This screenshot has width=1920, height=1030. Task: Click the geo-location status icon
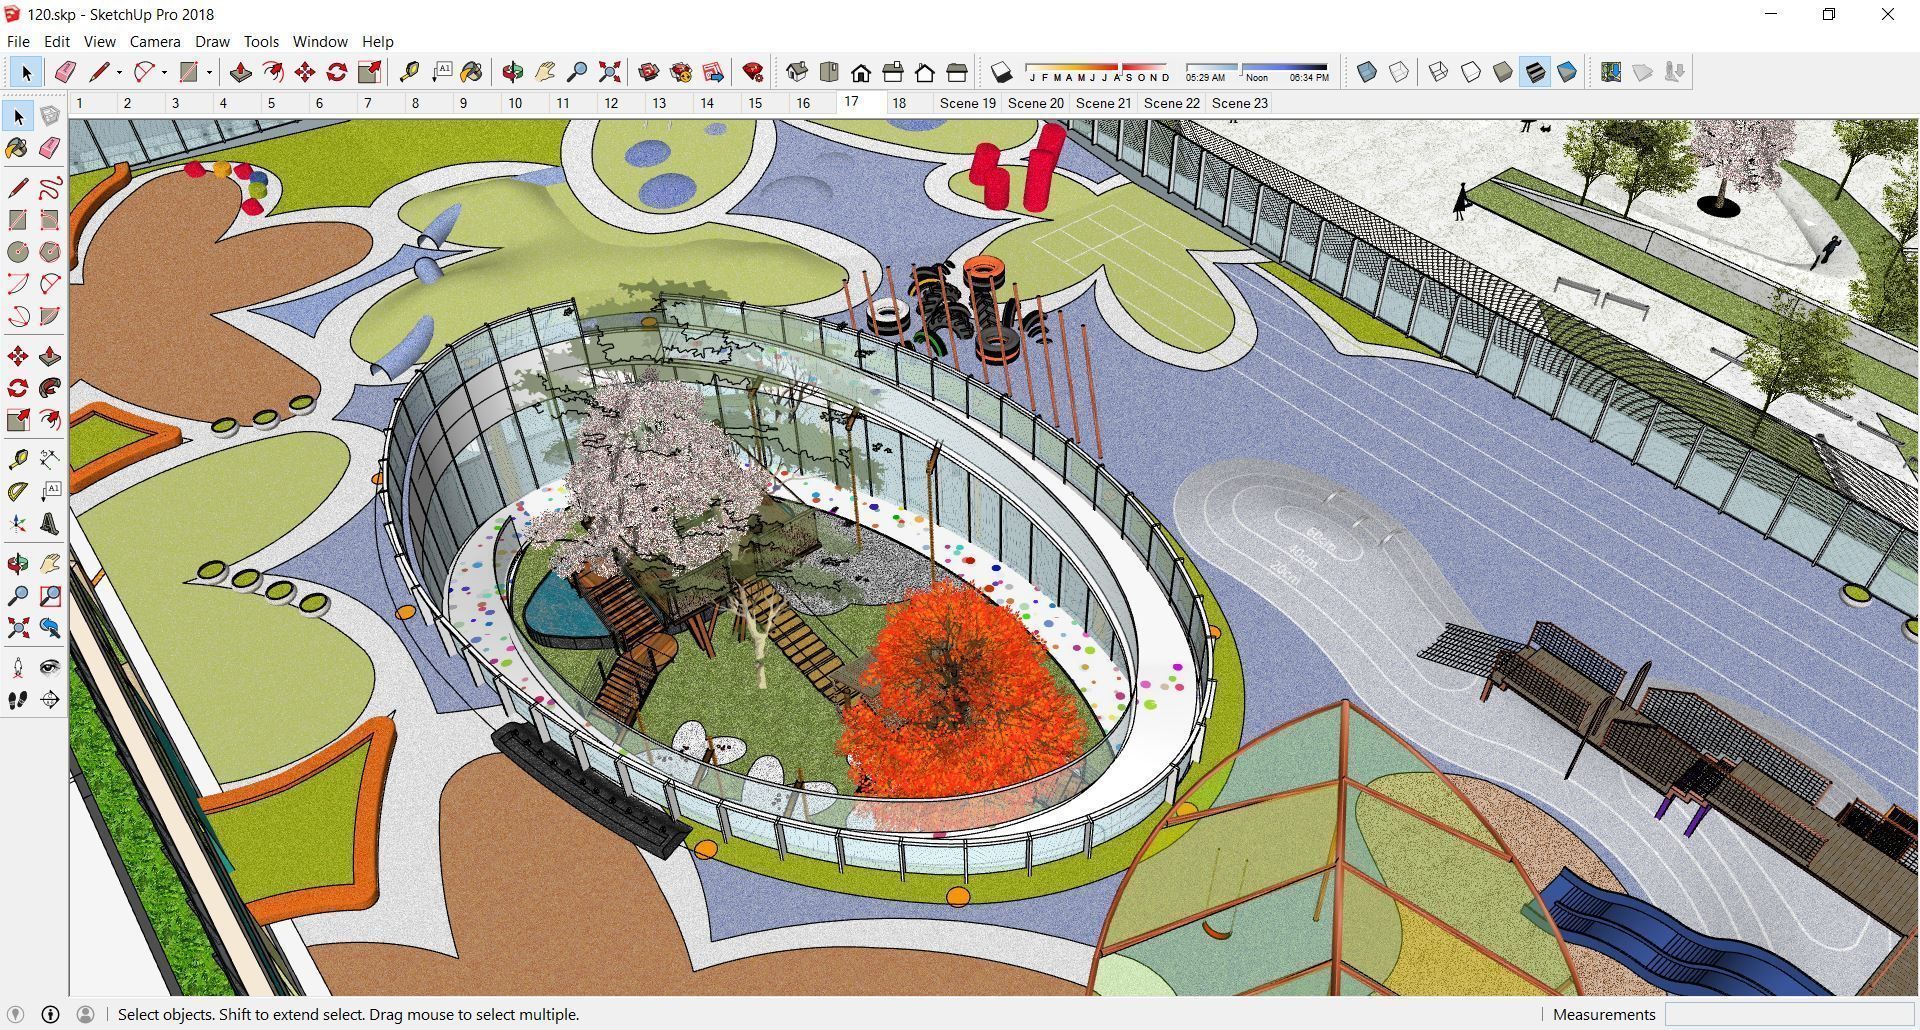pos(15,1014)
